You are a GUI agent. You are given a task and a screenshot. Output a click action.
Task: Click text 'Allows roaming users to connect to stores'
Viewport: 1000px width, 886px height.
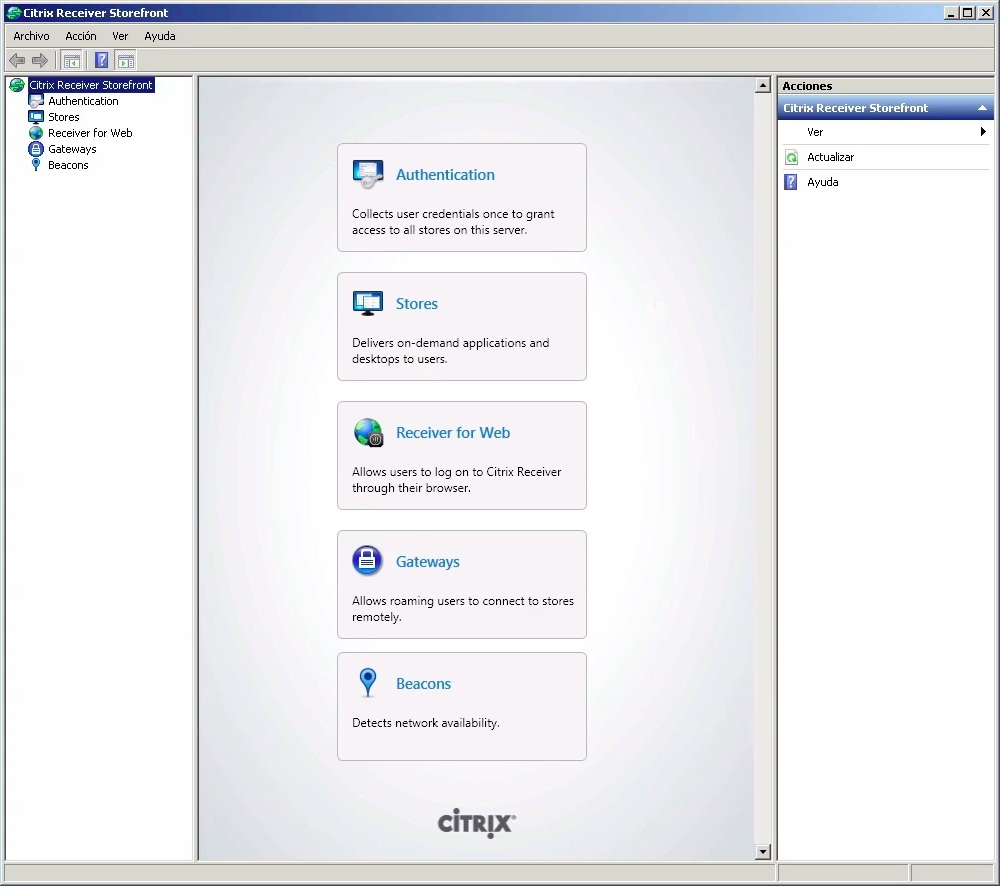pyautogui.click(x=462, y=601)
